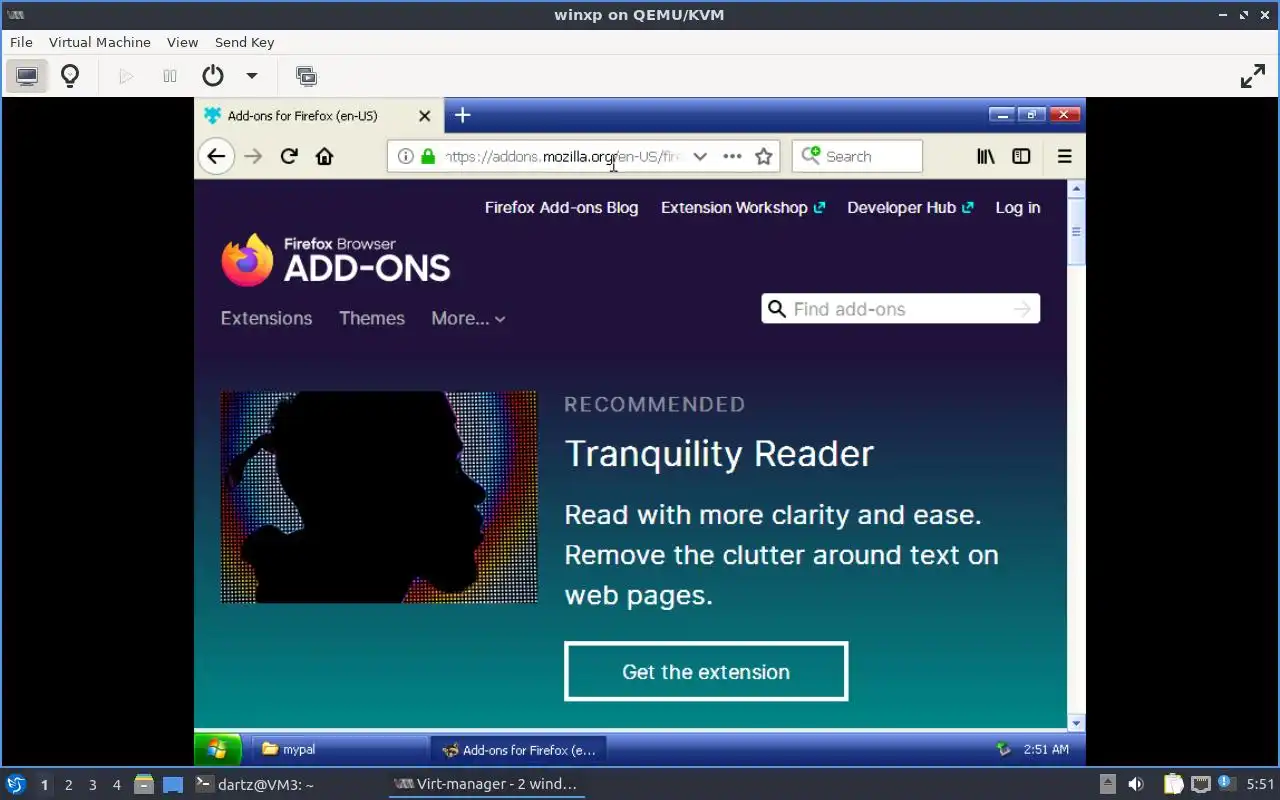Open the browser hamburger menu
The height and width of the screenshot is (800, 1280).
point(1064,156)
